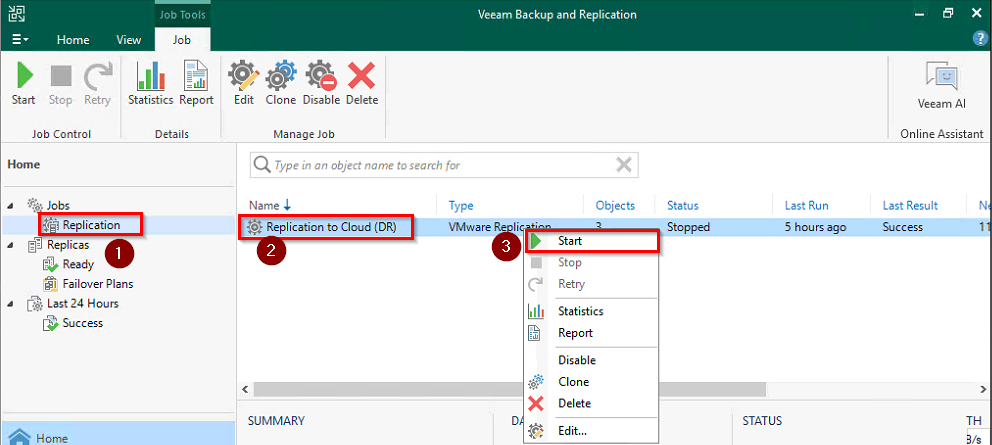Open Report from the ribbon Details group
Image resolution: width=992 pixels, height=445 pixels.
click(x=196, y=83)
